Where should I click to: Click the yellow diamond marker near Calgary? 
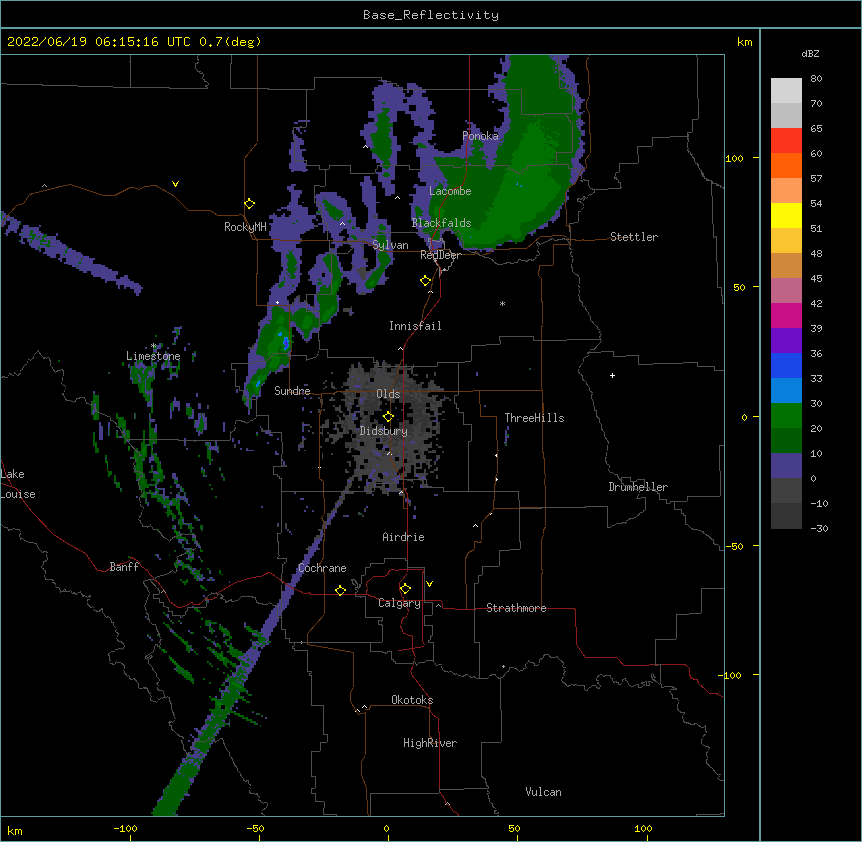(405, 589)
